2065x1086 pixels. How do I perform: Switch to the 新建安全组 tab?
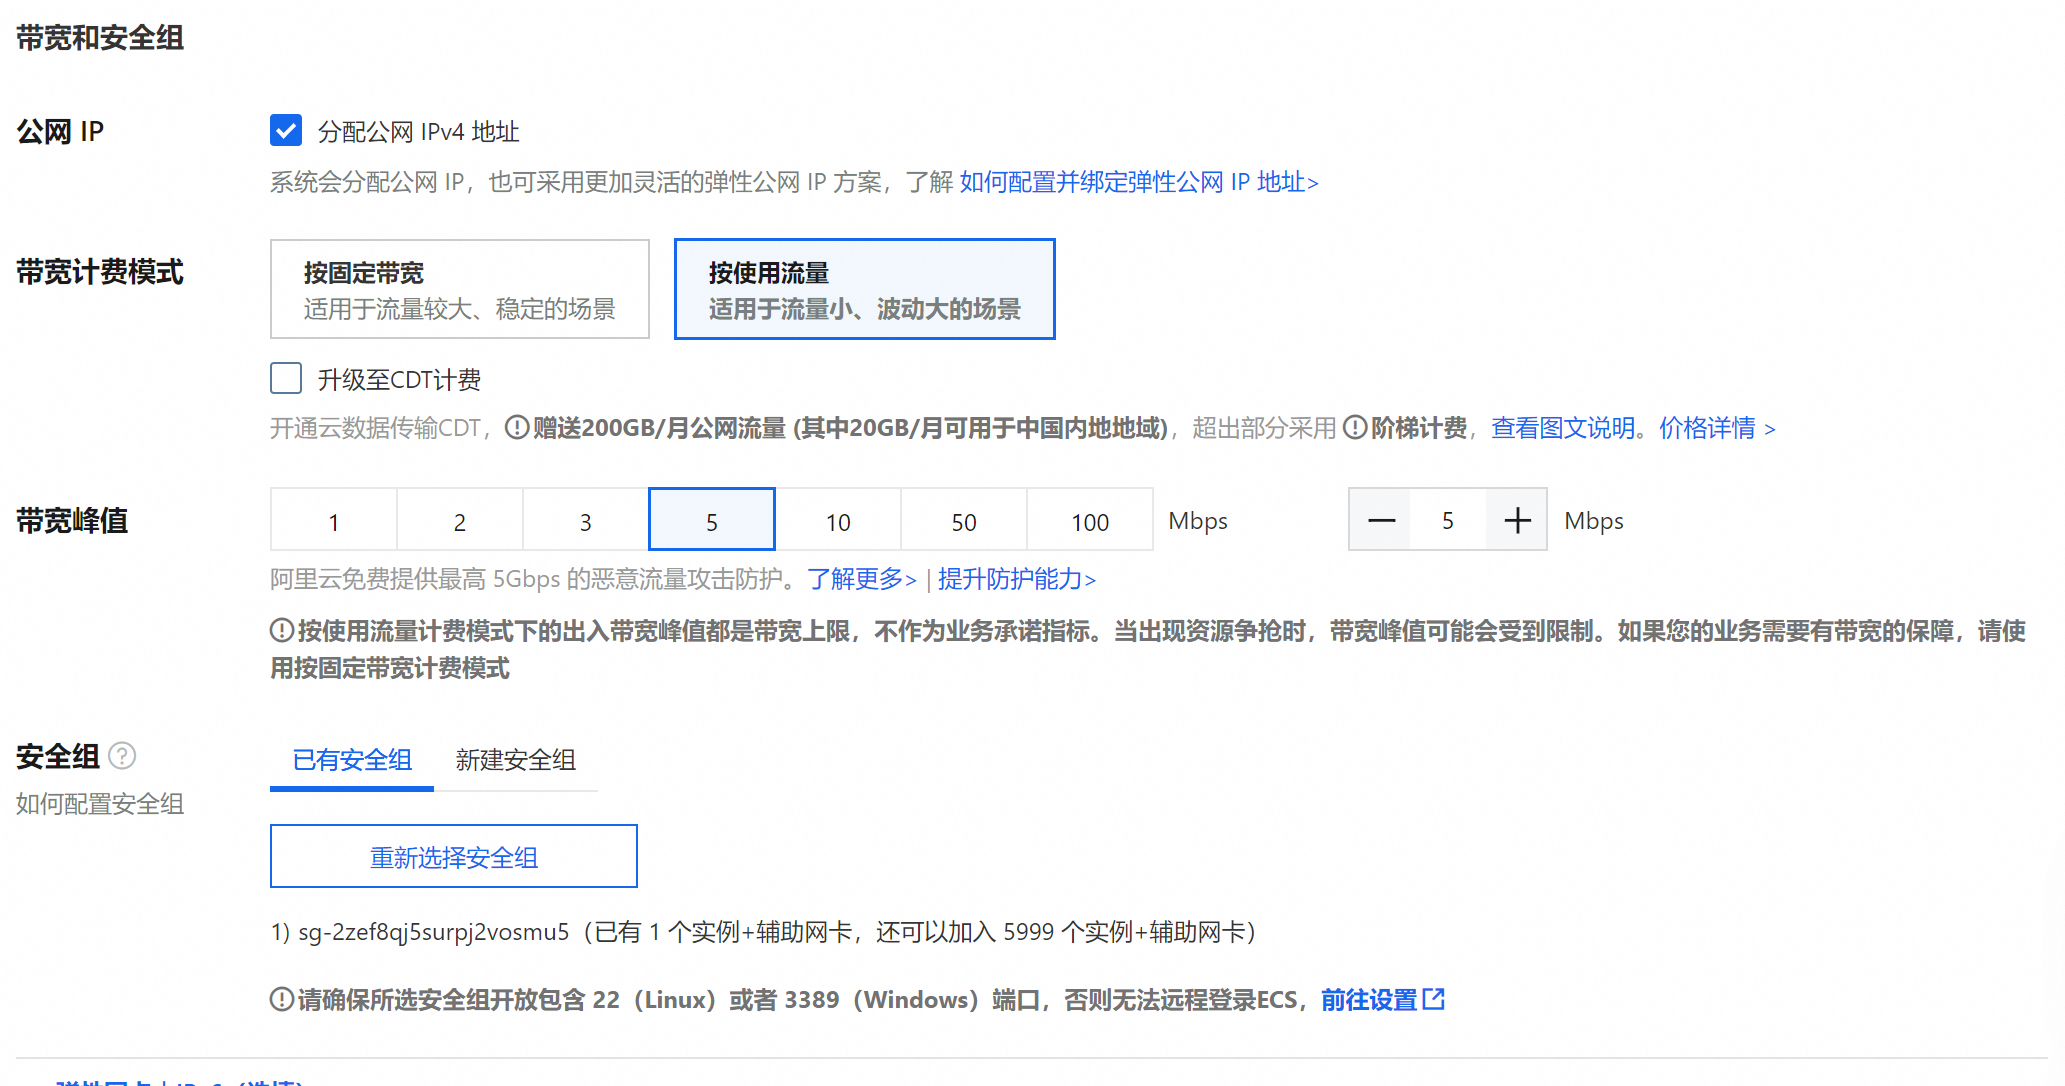(515, 760)
